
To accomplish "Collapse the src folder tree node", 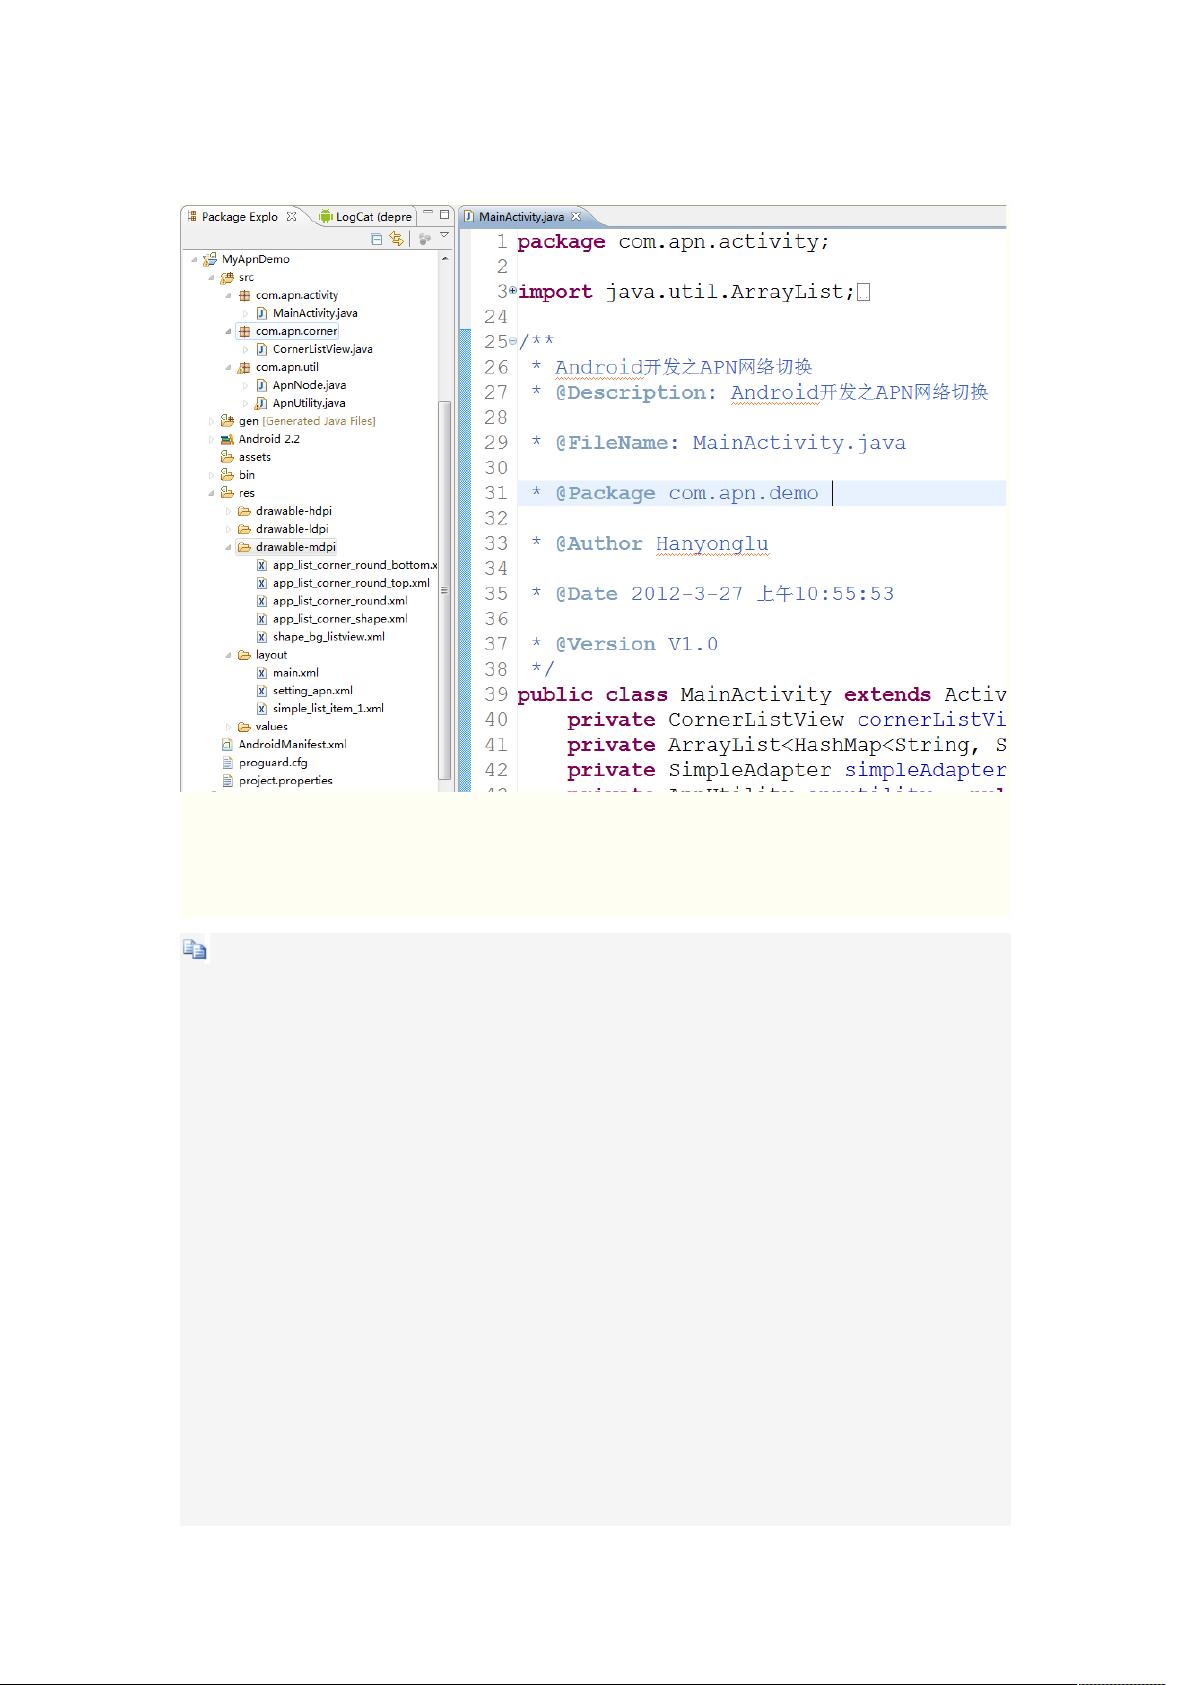I will point(212,278).
